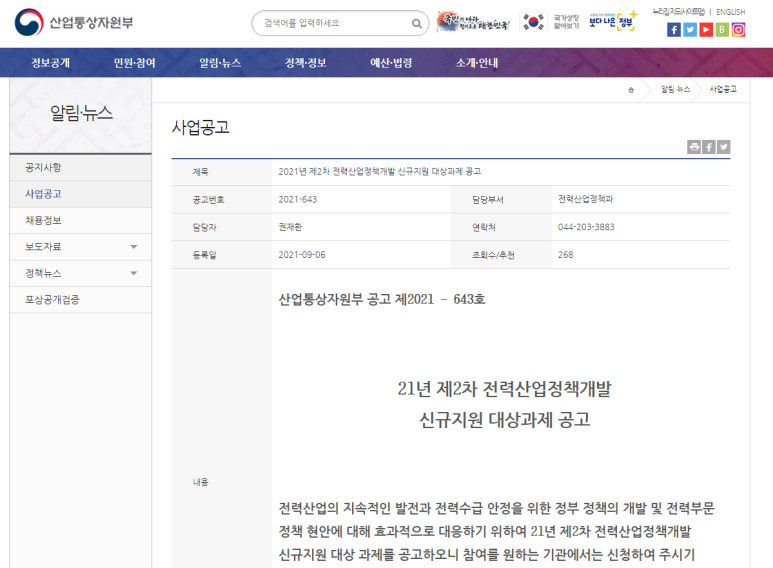Click the Korean flag 국가상징 알아보기 icon

tap(550, 22)
